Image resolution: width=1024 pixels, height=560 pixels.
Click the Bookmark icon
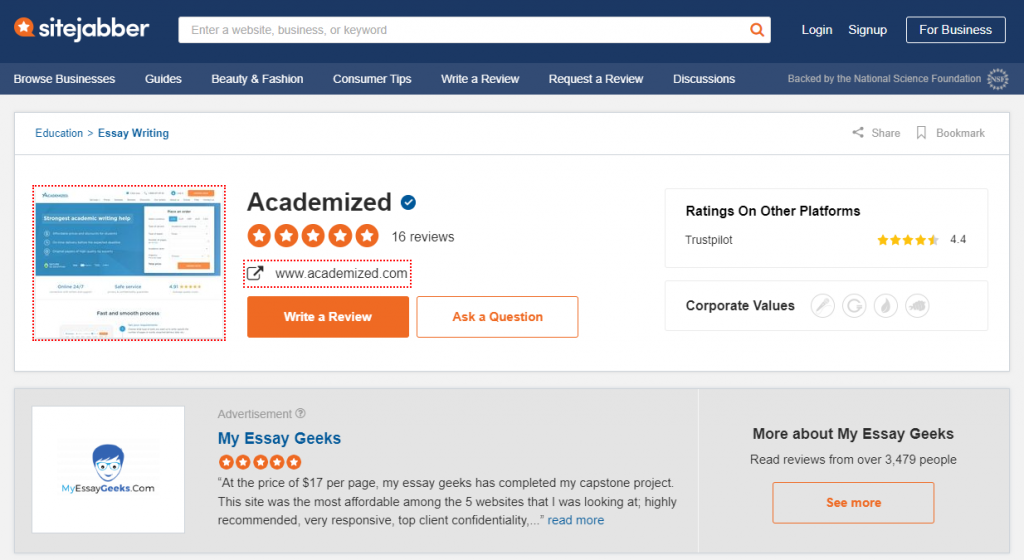[921, 132]
